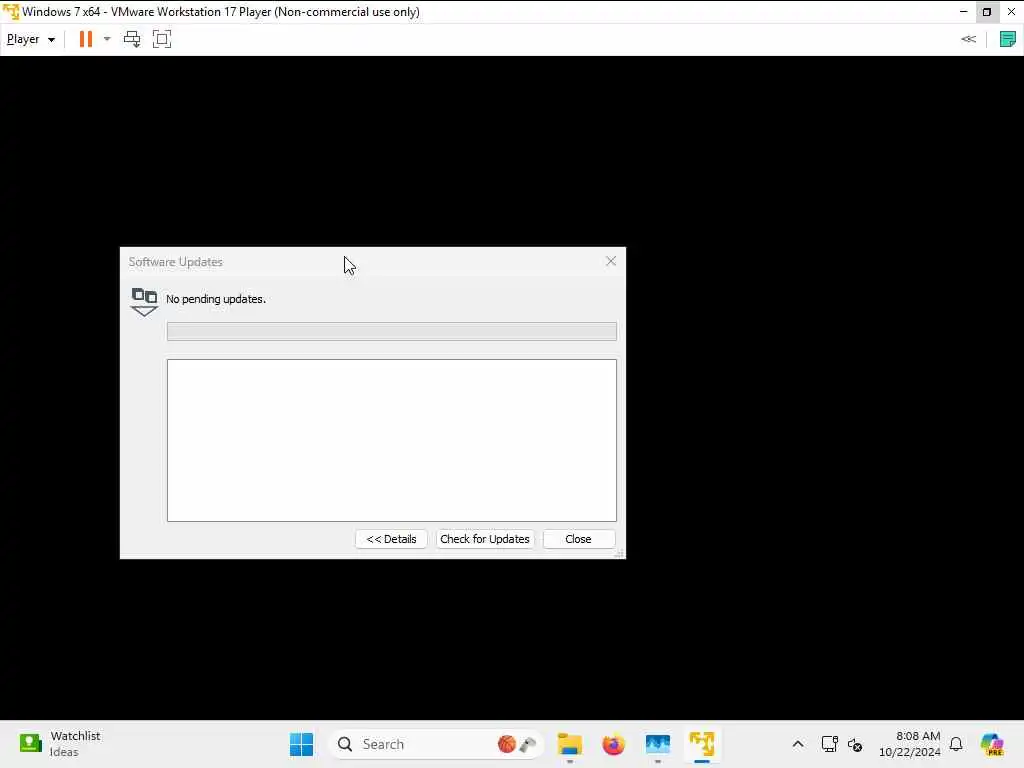Expand the power options arrow beside pause
Screen dimensions: 1024x768
[x=107, y=39]
